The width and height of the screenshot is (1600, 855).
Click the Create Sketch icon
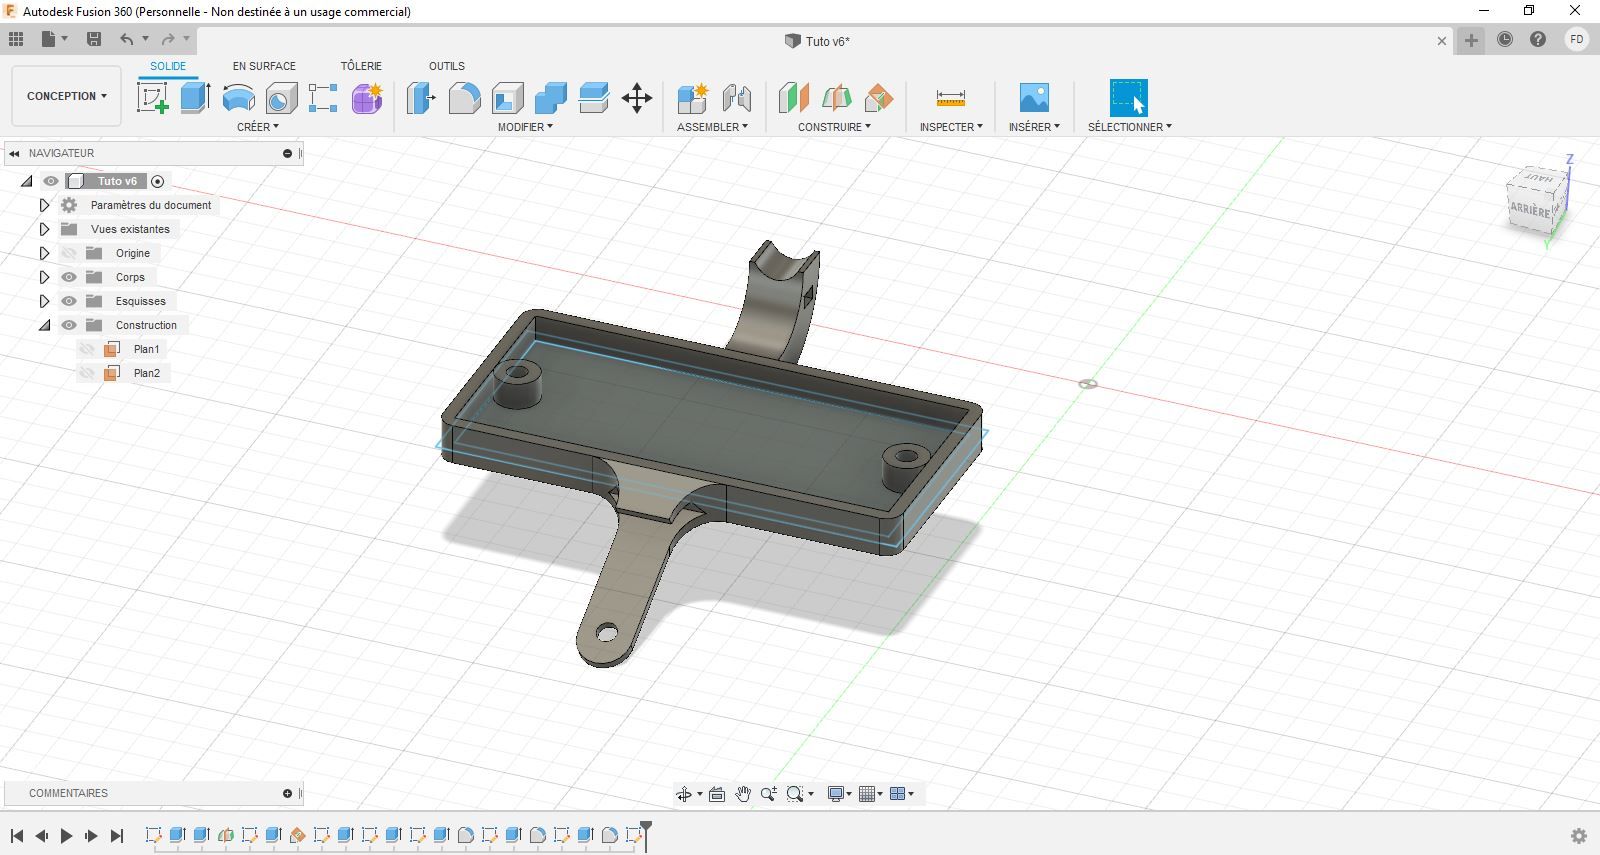pos(152,98)
